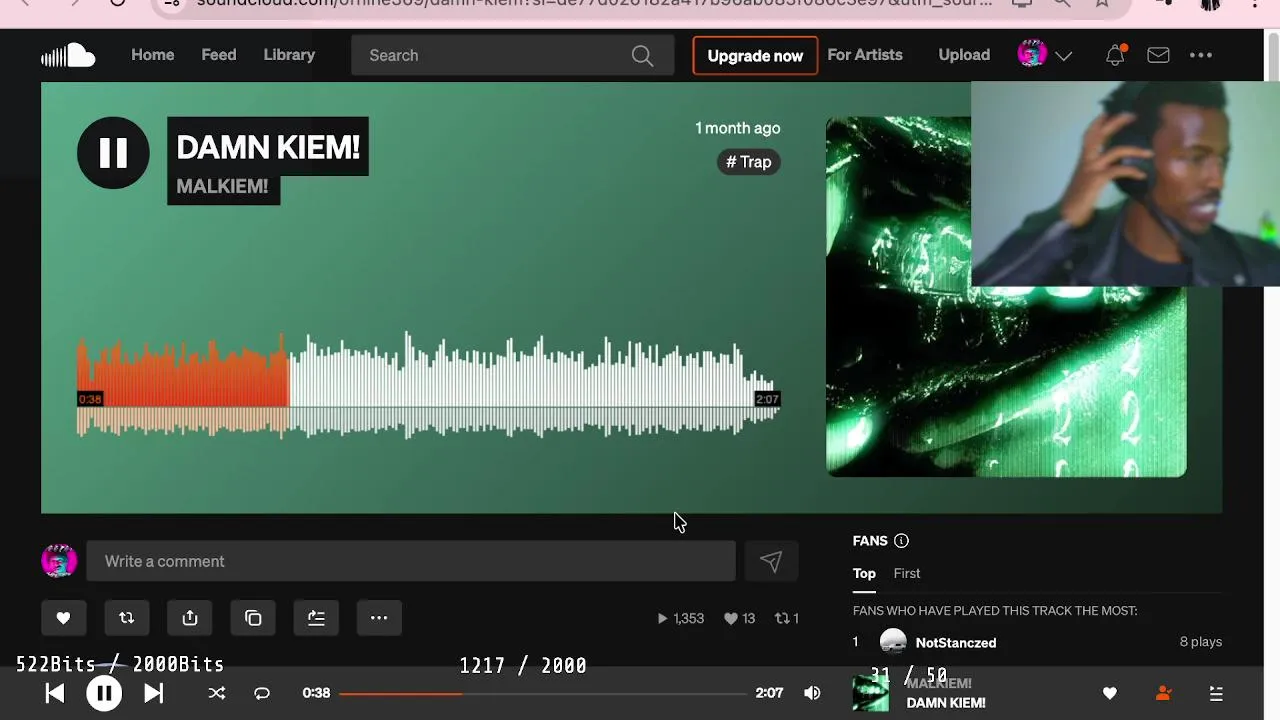Open the Library page
This screenshot has width=1280, height=720.
[289, 55]
